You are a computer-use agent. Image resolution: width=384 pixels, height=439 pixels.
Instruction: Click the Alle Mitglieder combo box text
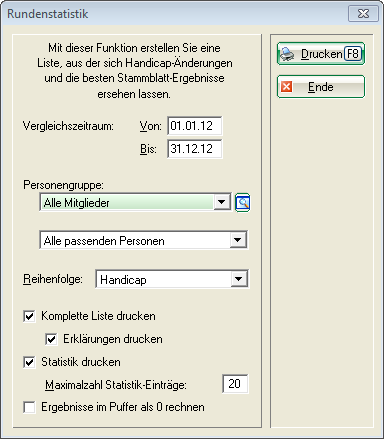77,203
